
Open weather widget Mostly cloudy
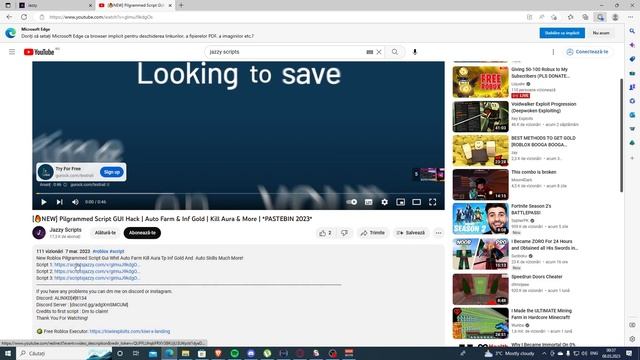coord(509,353)
